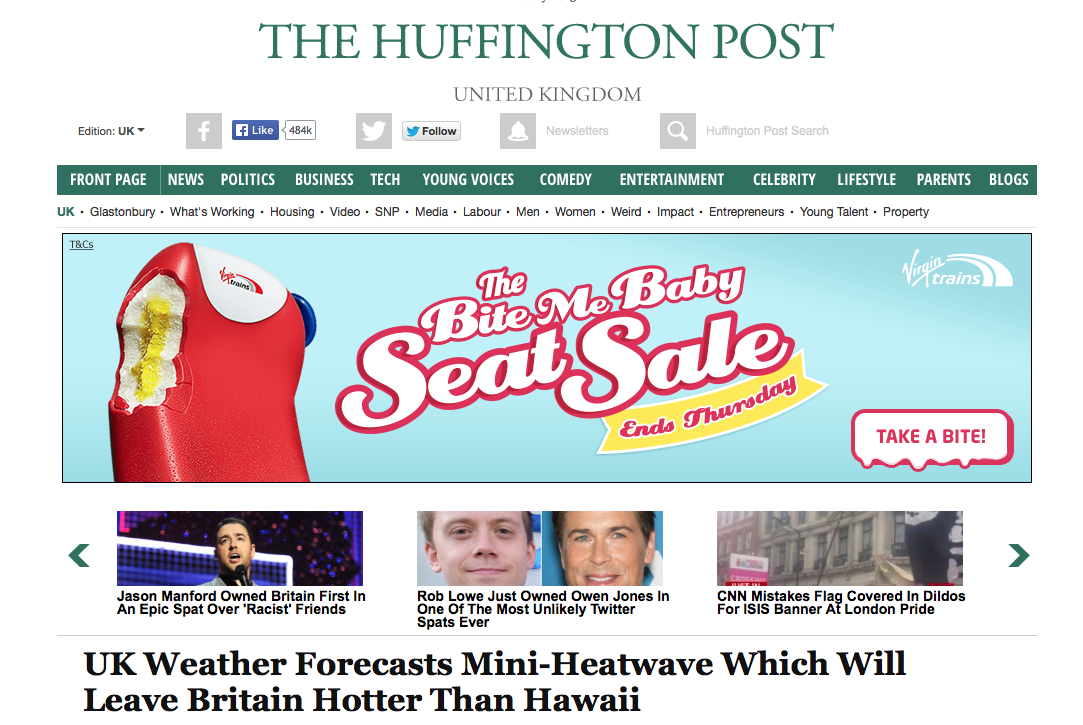Image resolution: width=1083 pixels, height=725 pixels.
Task: Select the Comedy navigation tab
Action: (566, 180)
